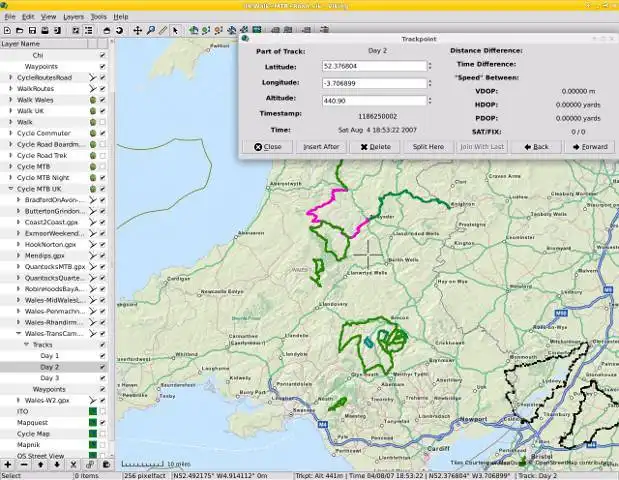
Task: Select the Pan tool cross-arrows icon
Action: (137, 30)
